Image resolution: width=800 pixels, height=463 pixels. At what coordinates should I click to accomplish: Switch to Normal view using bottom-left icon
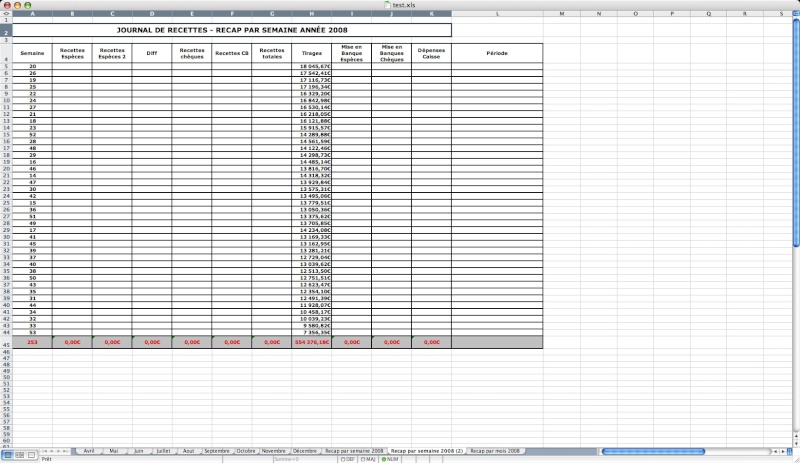pos(5,453)
